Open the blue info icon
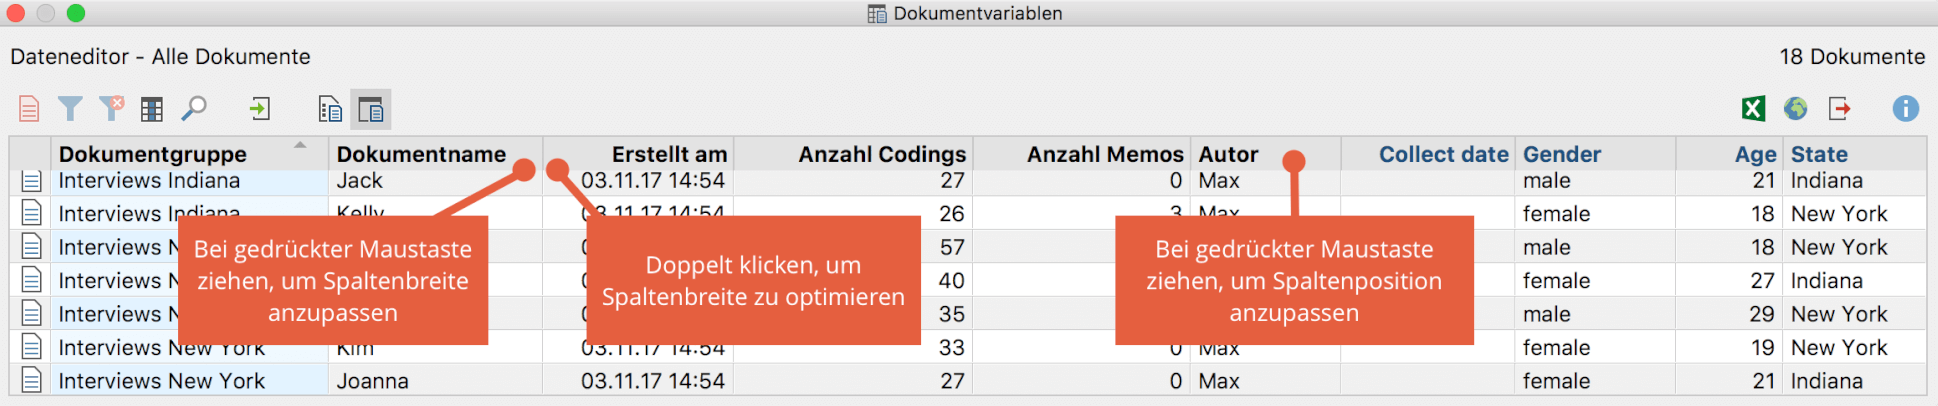This screenshot has height=406, width=1938. pyautogui.click(x=1906, y=108)
